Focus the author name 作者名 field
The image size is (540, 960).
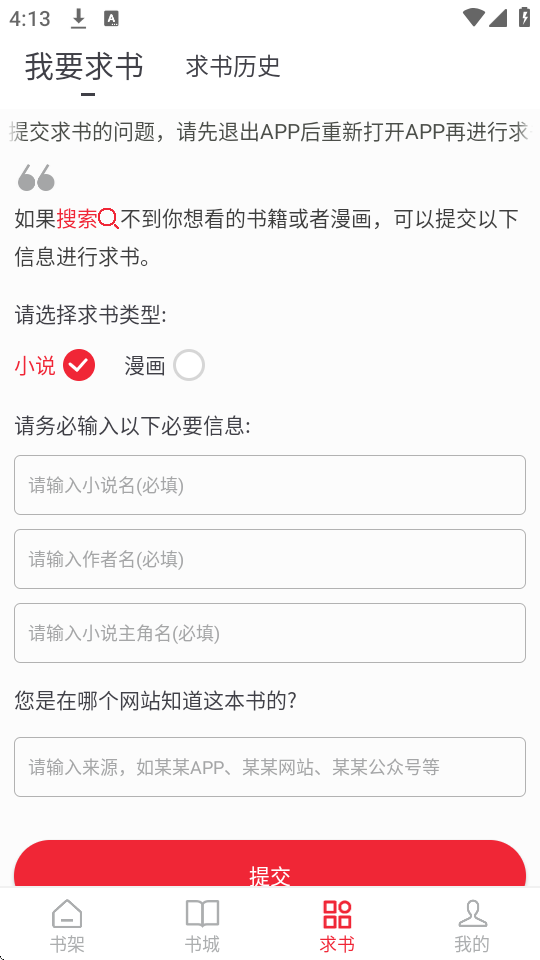click(270, 559)
